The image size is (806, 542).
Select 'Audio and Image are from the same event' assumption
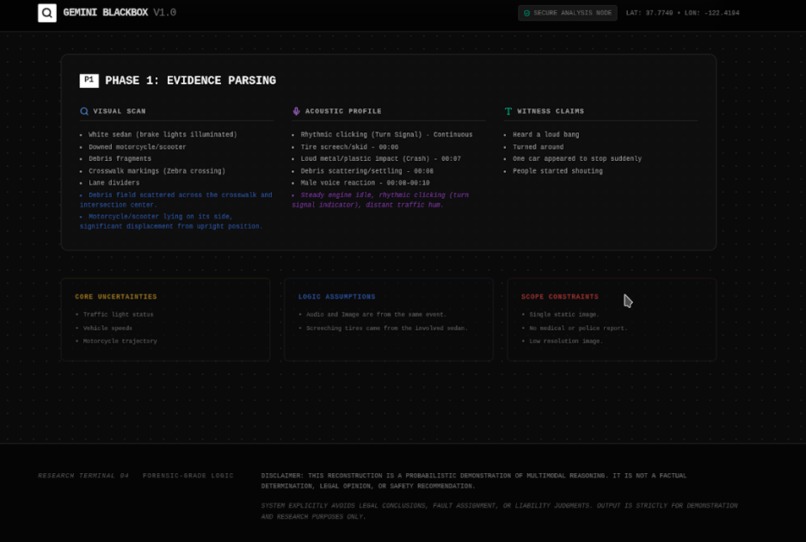point(376,314)
